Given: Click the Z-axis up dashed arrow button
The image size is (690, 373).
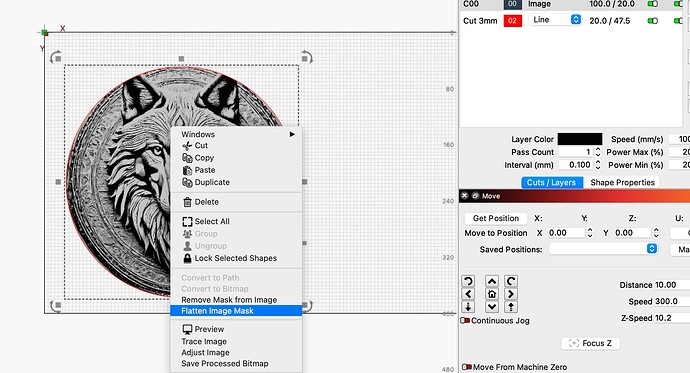Looking at the screenshot, I should (x=510, y=307).
